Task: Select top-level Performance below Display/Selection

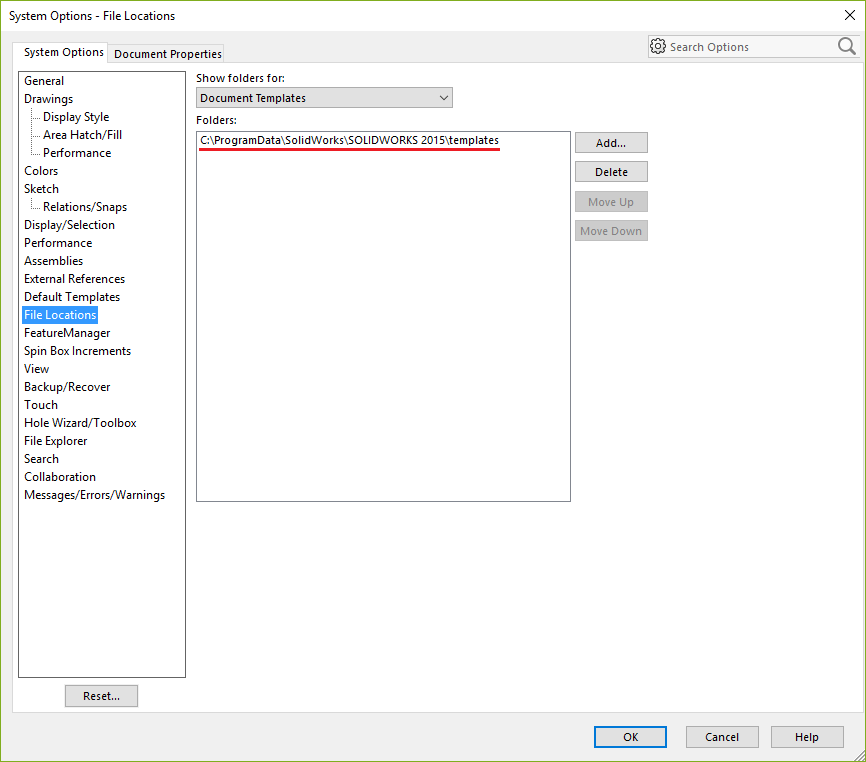Action: pos(58,243)
